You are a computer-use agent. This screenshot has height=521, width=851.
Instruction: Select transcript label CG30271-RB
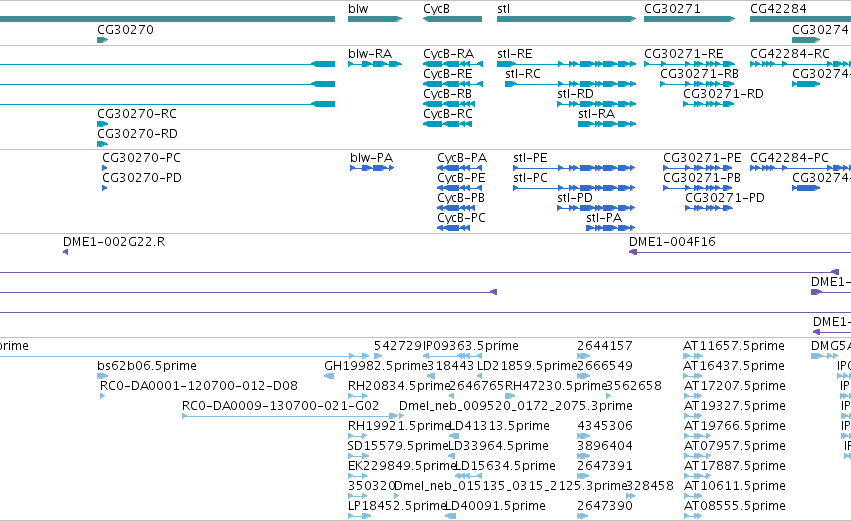coord(700,74)
